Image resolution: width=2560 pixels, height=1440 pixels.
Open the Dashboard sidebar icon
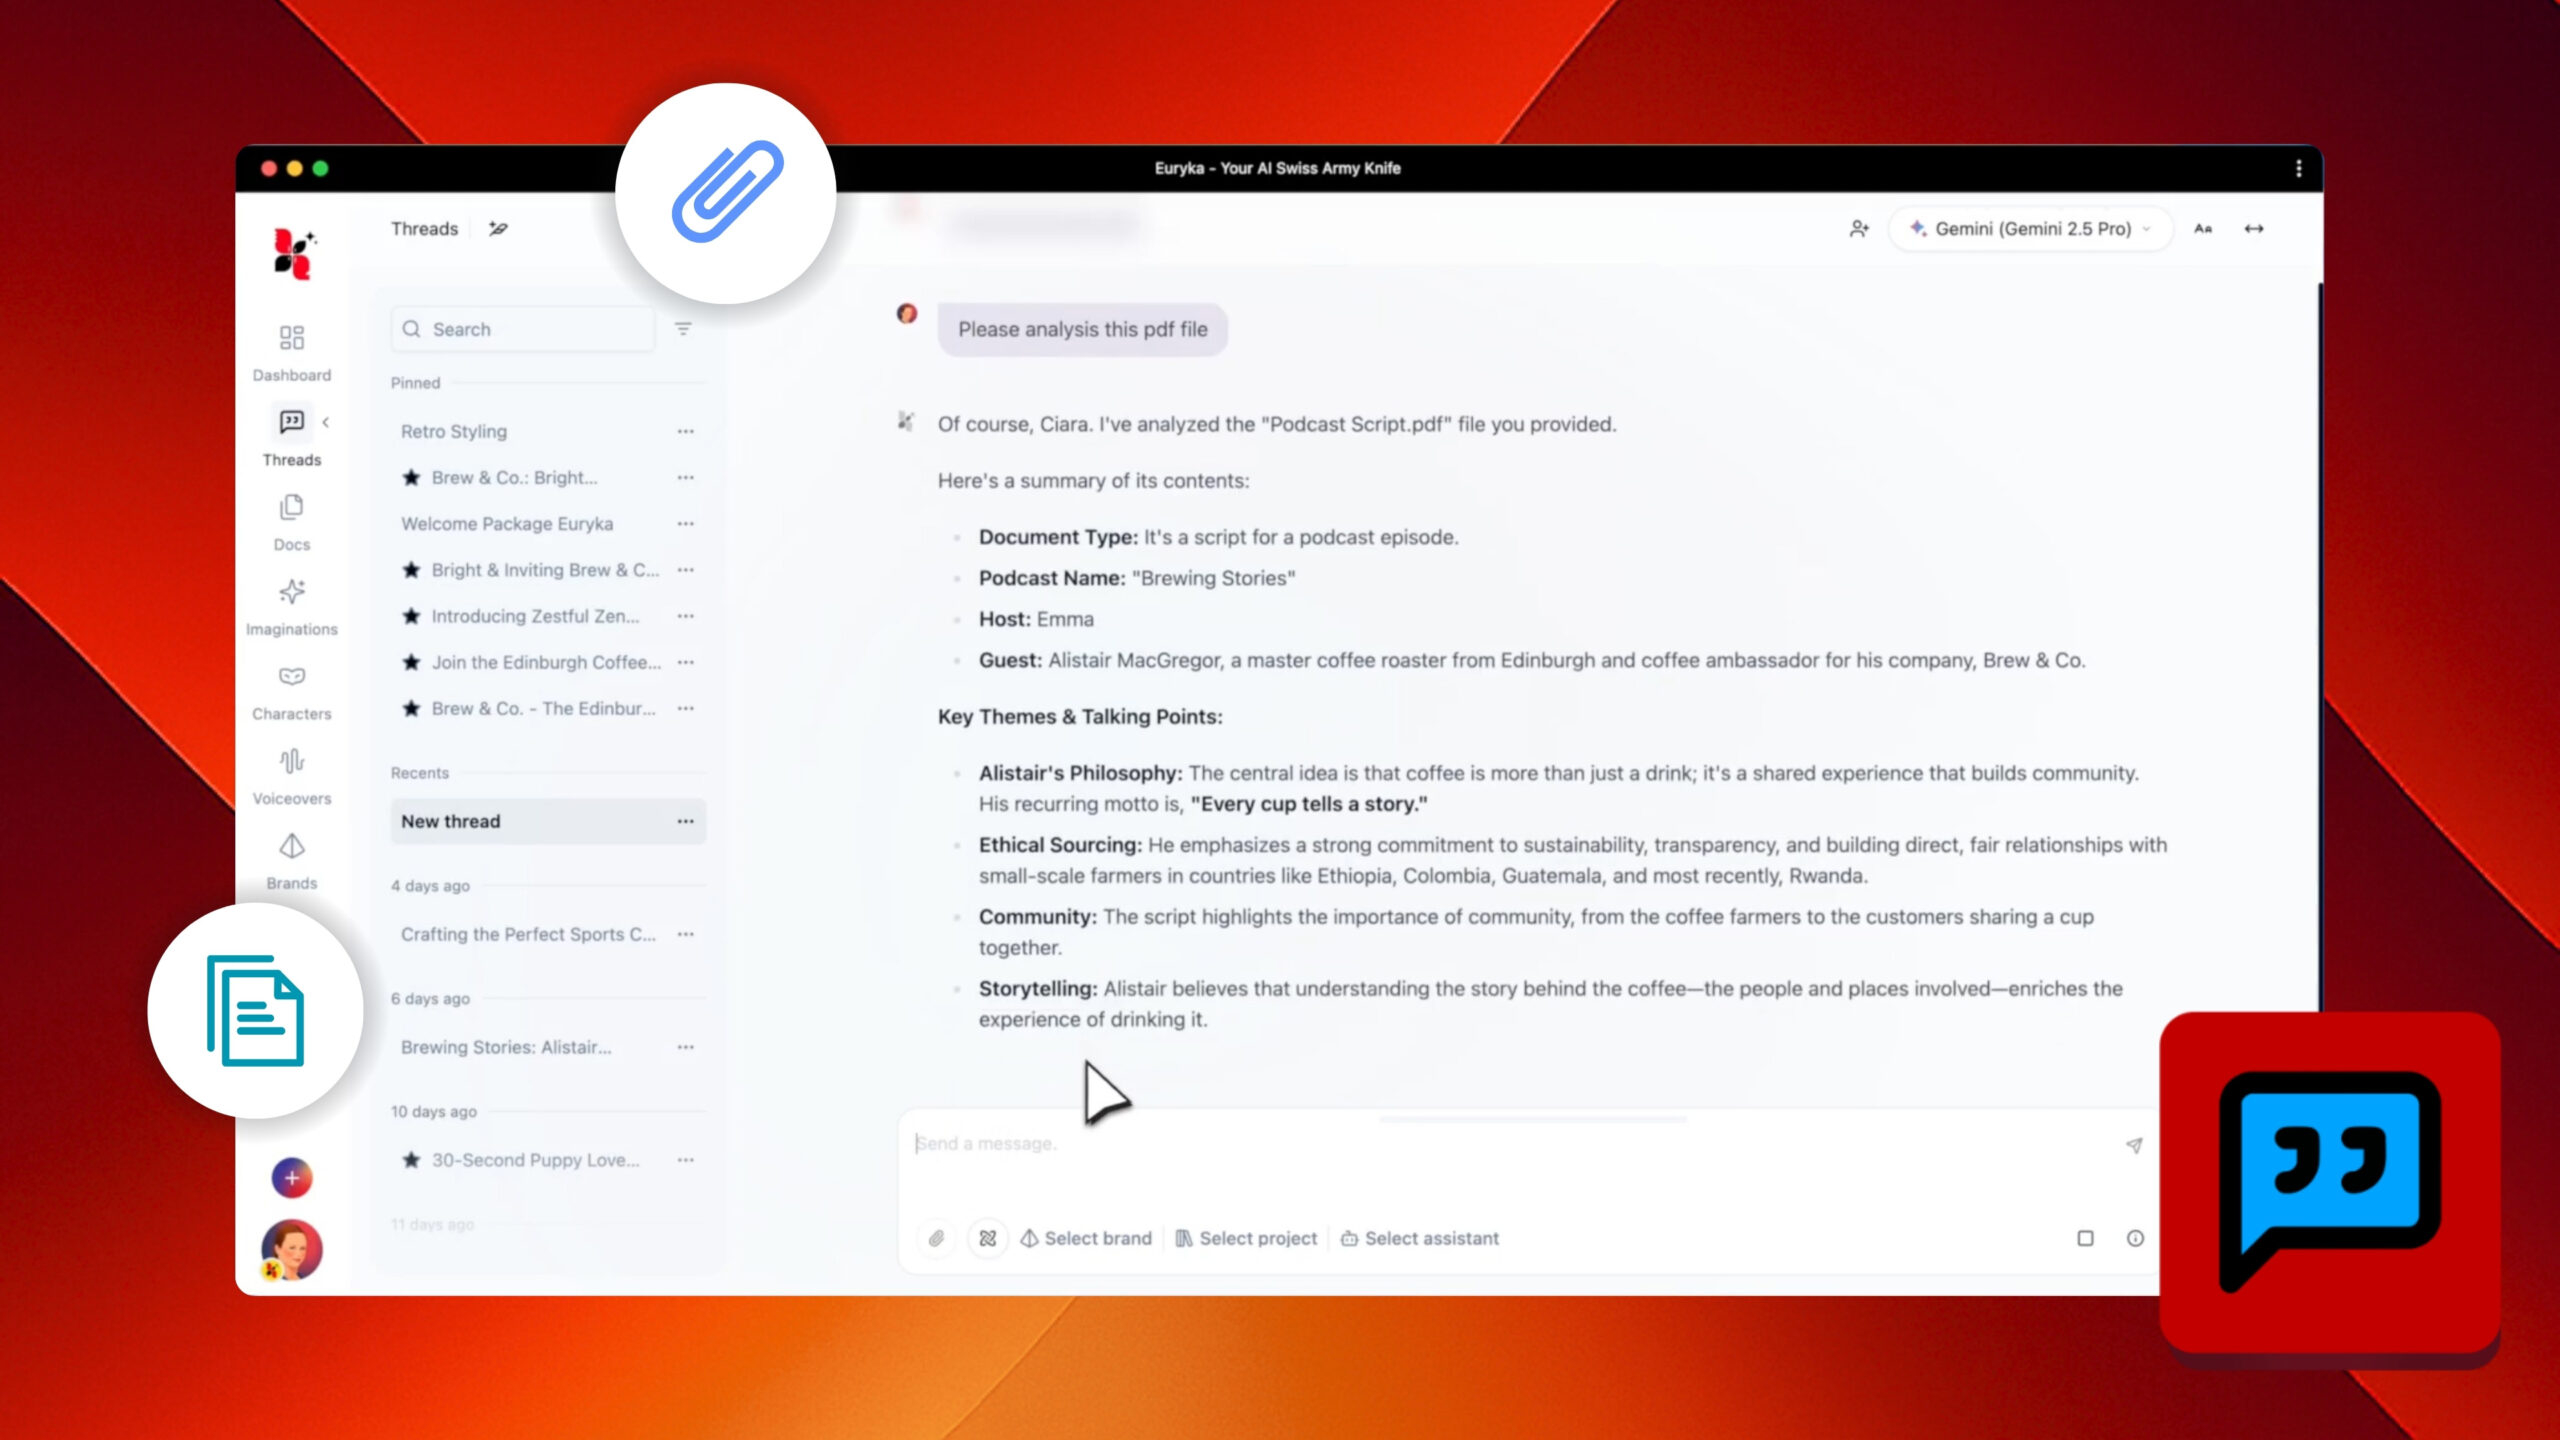pos(291,338)
